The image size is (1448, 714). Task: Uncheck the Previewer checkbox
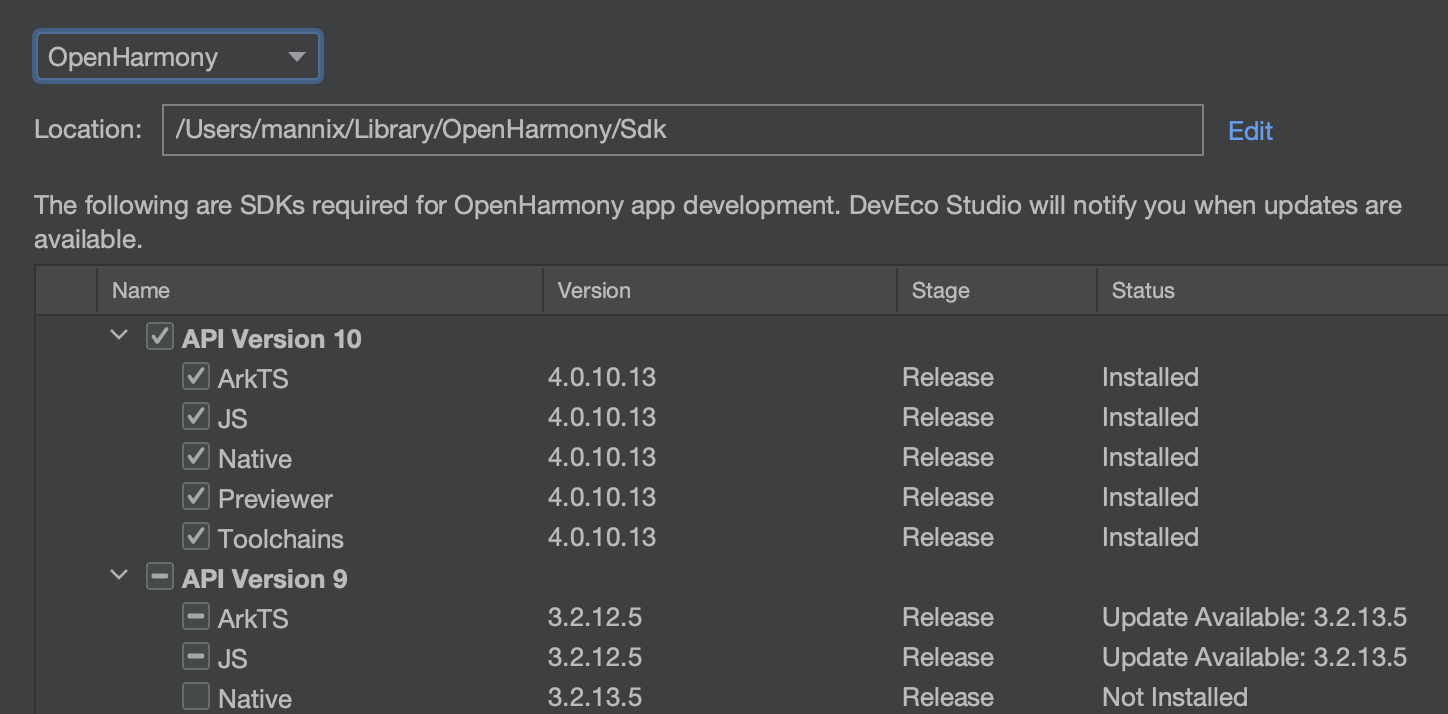[x=196, y=497]
